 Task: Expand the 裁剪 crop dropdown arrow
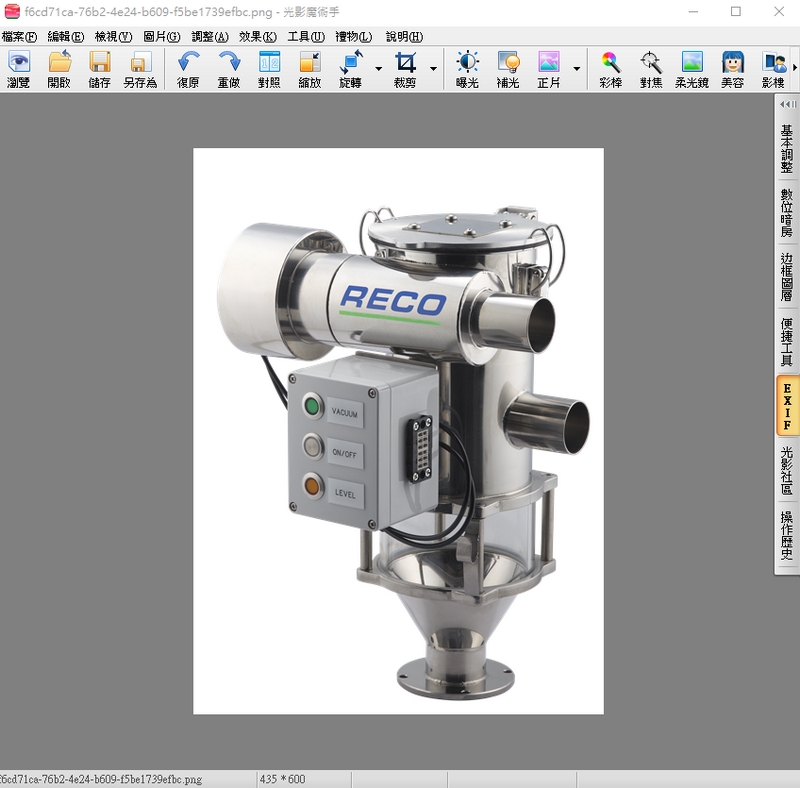click(433, 69)
